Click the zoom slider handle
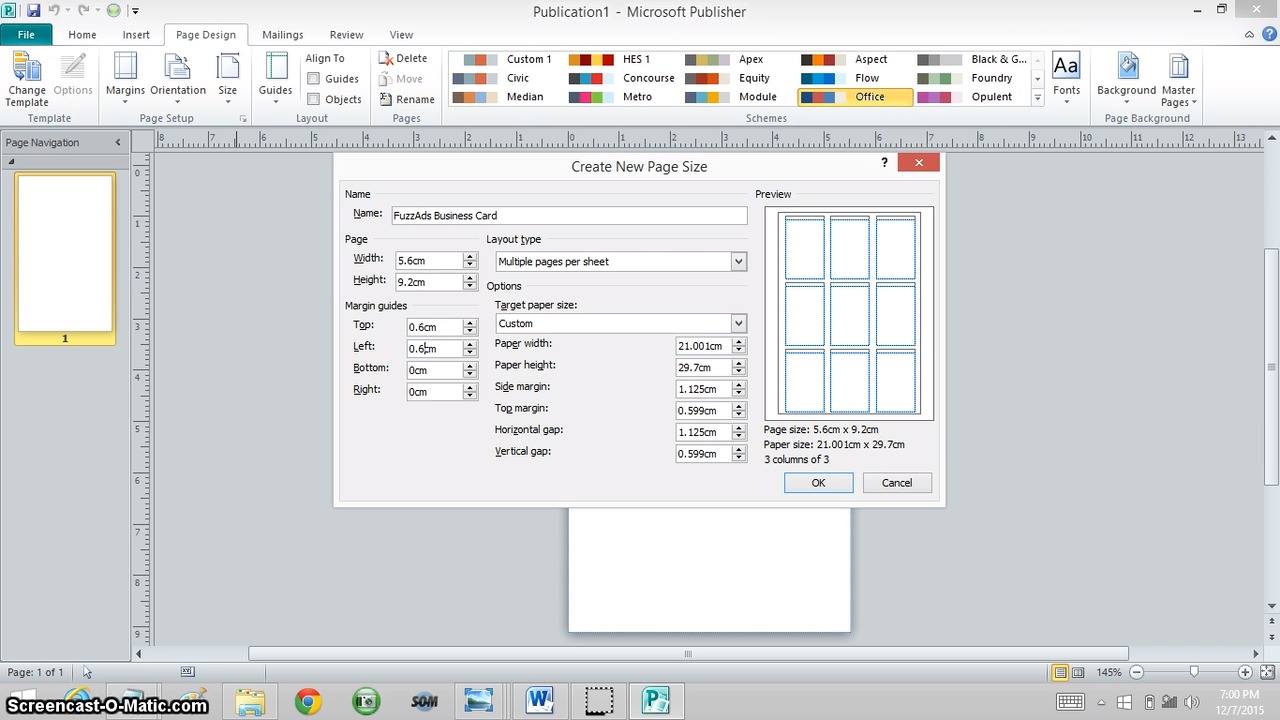 click(x=1194, y=672)
